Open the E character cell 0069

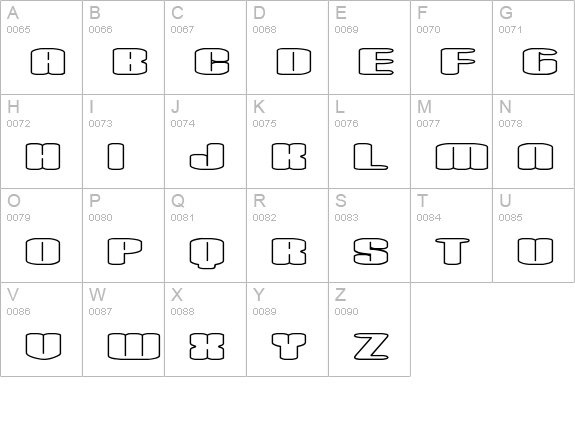coord(370,47)
